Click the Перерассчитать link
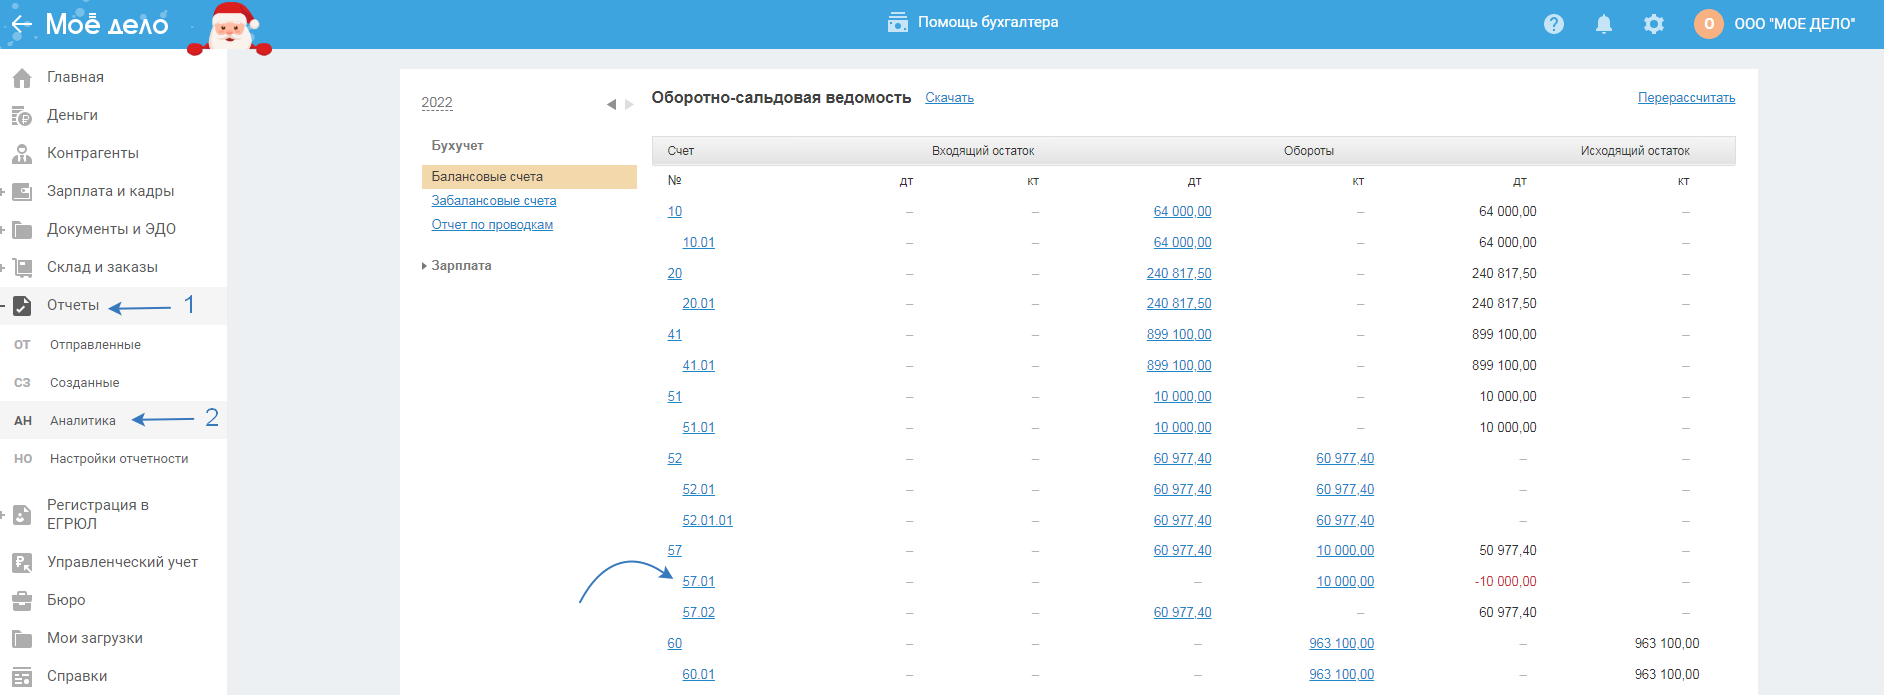Image resolution: width=1884 pixels, height=695 pixels. click(1686, 98)
